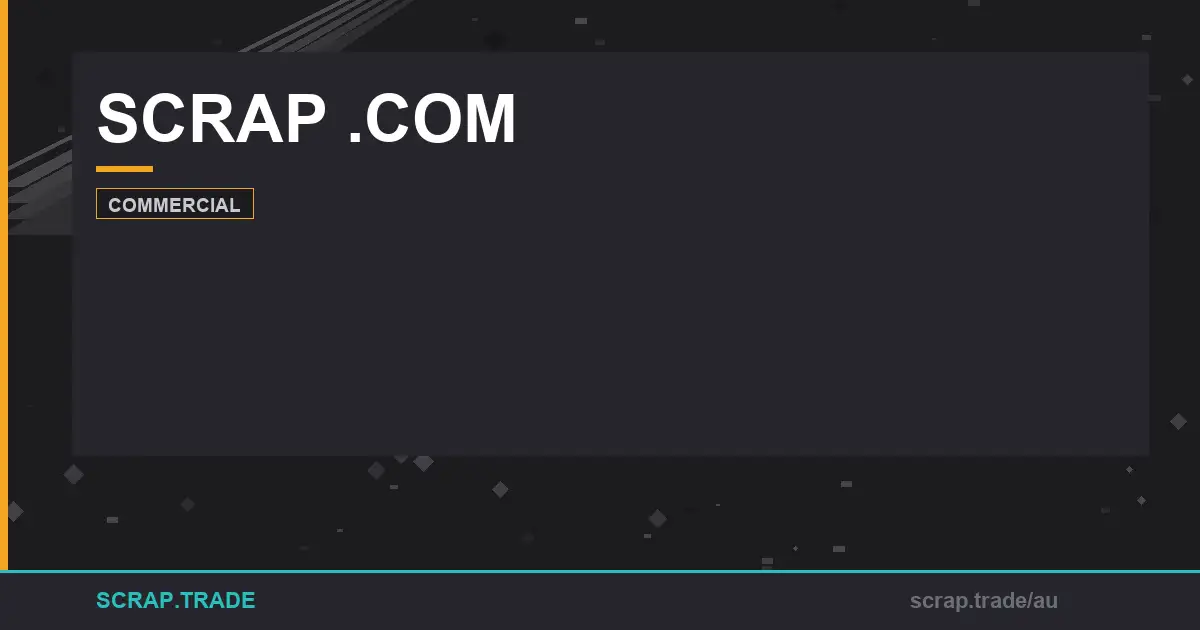The image size is (1200, 630).
Task: Open the teal SCRAP.TRADE footer brand
Action: pyautogui.click(x=176, y=600)
